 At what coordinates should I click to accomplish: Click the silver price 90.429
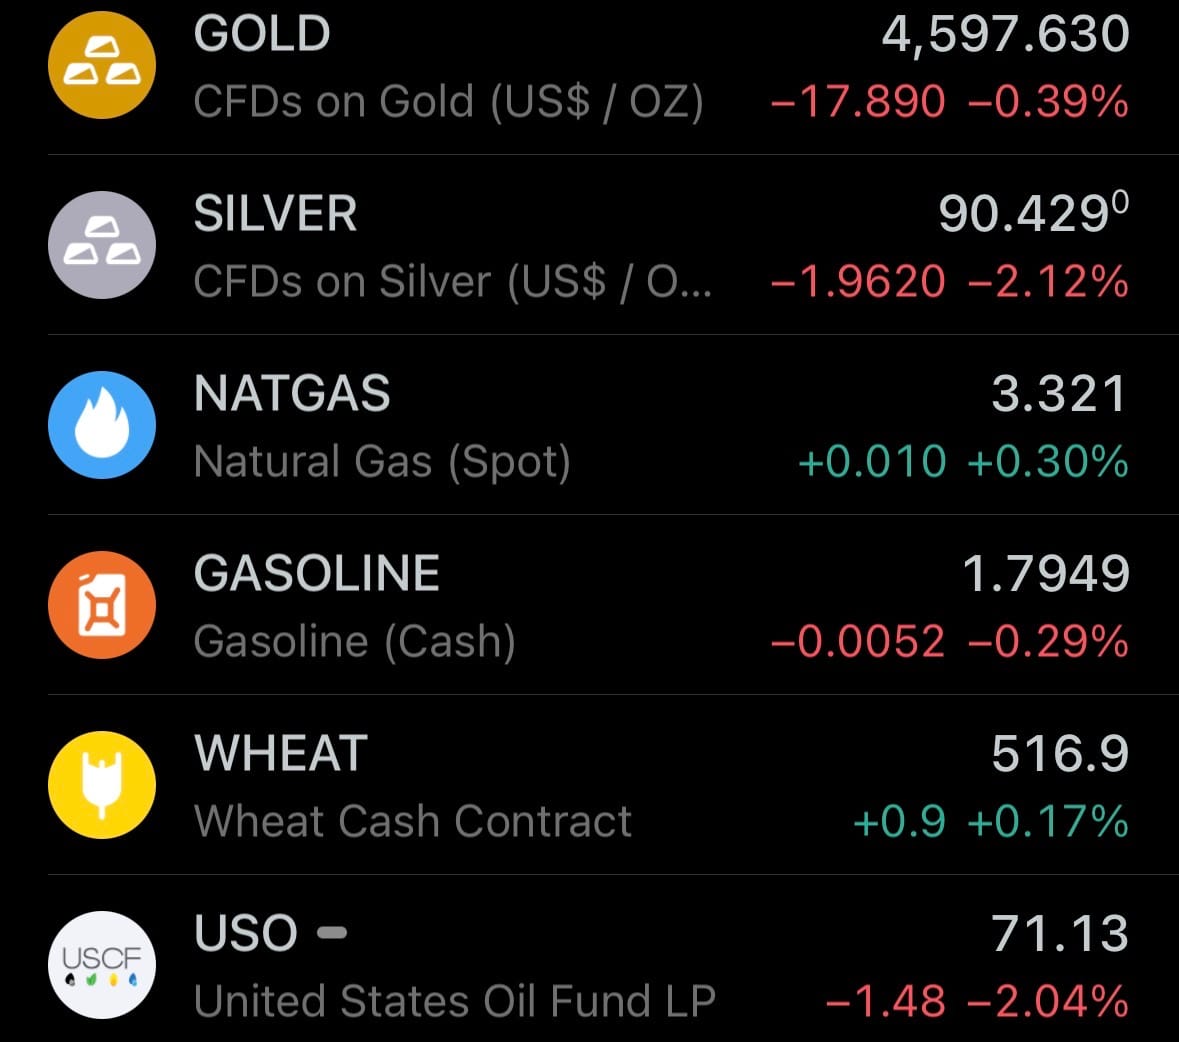click(1032, 213)
